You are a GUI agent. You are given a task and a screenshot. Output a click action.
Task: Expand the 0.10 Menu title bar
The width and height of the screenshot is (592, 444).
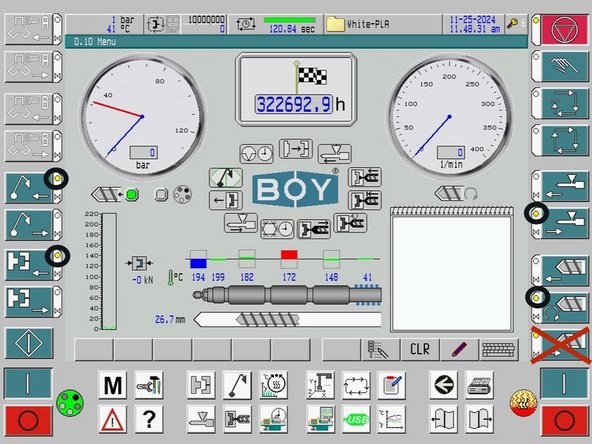click(x=296, y=42)
